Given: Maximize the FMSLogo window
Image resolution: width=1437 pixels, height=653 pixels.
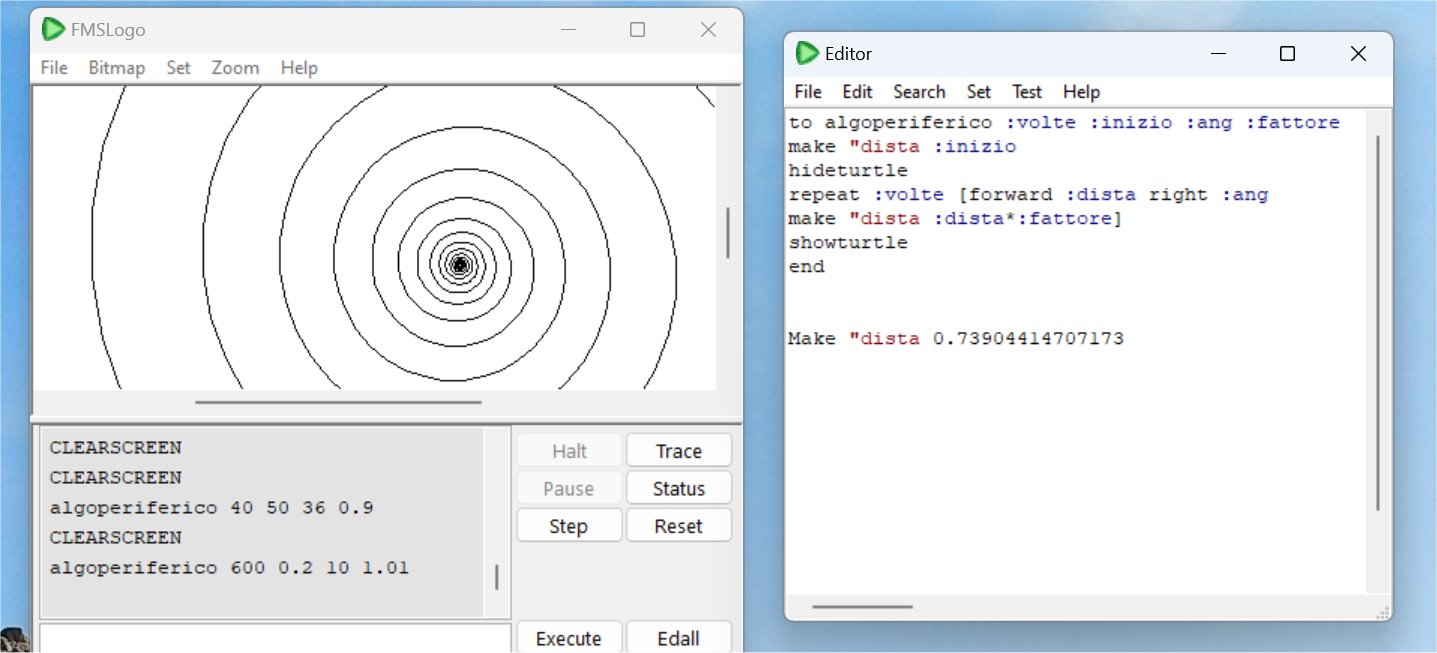Looking at the screenshot, I should click(637, 30).
